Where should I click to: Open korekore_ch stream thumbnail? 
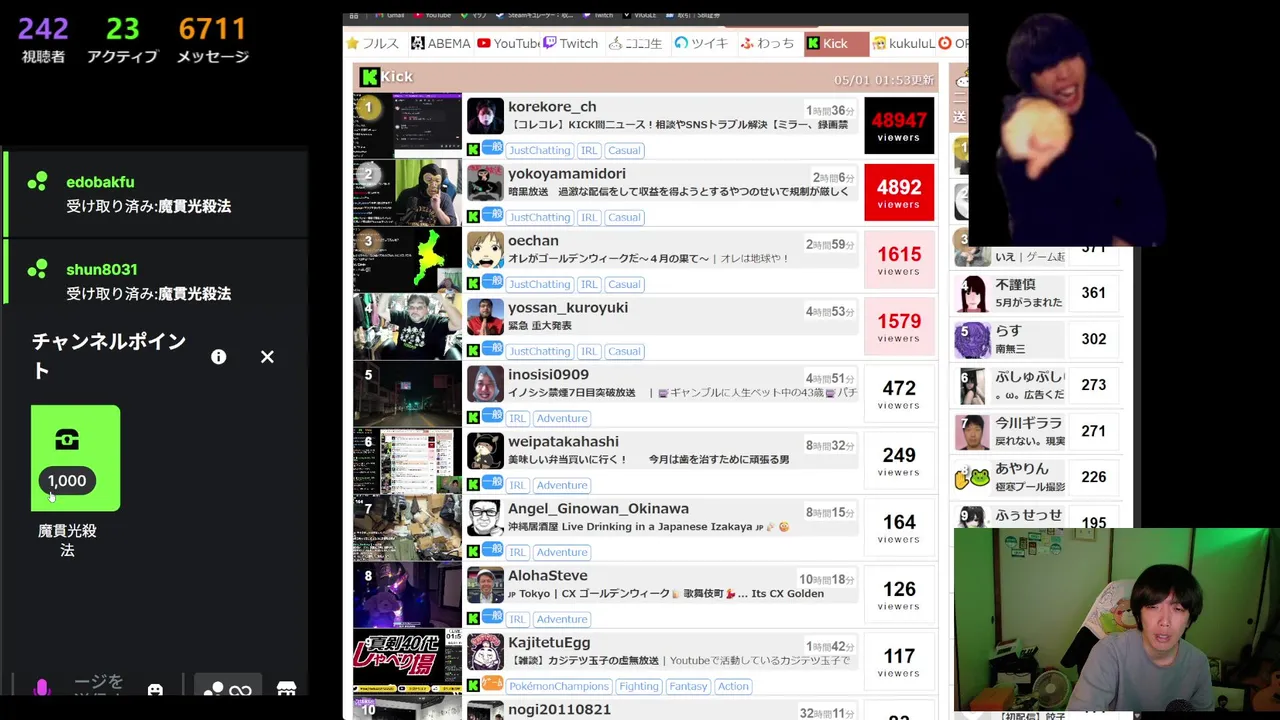tap(407, 126)
